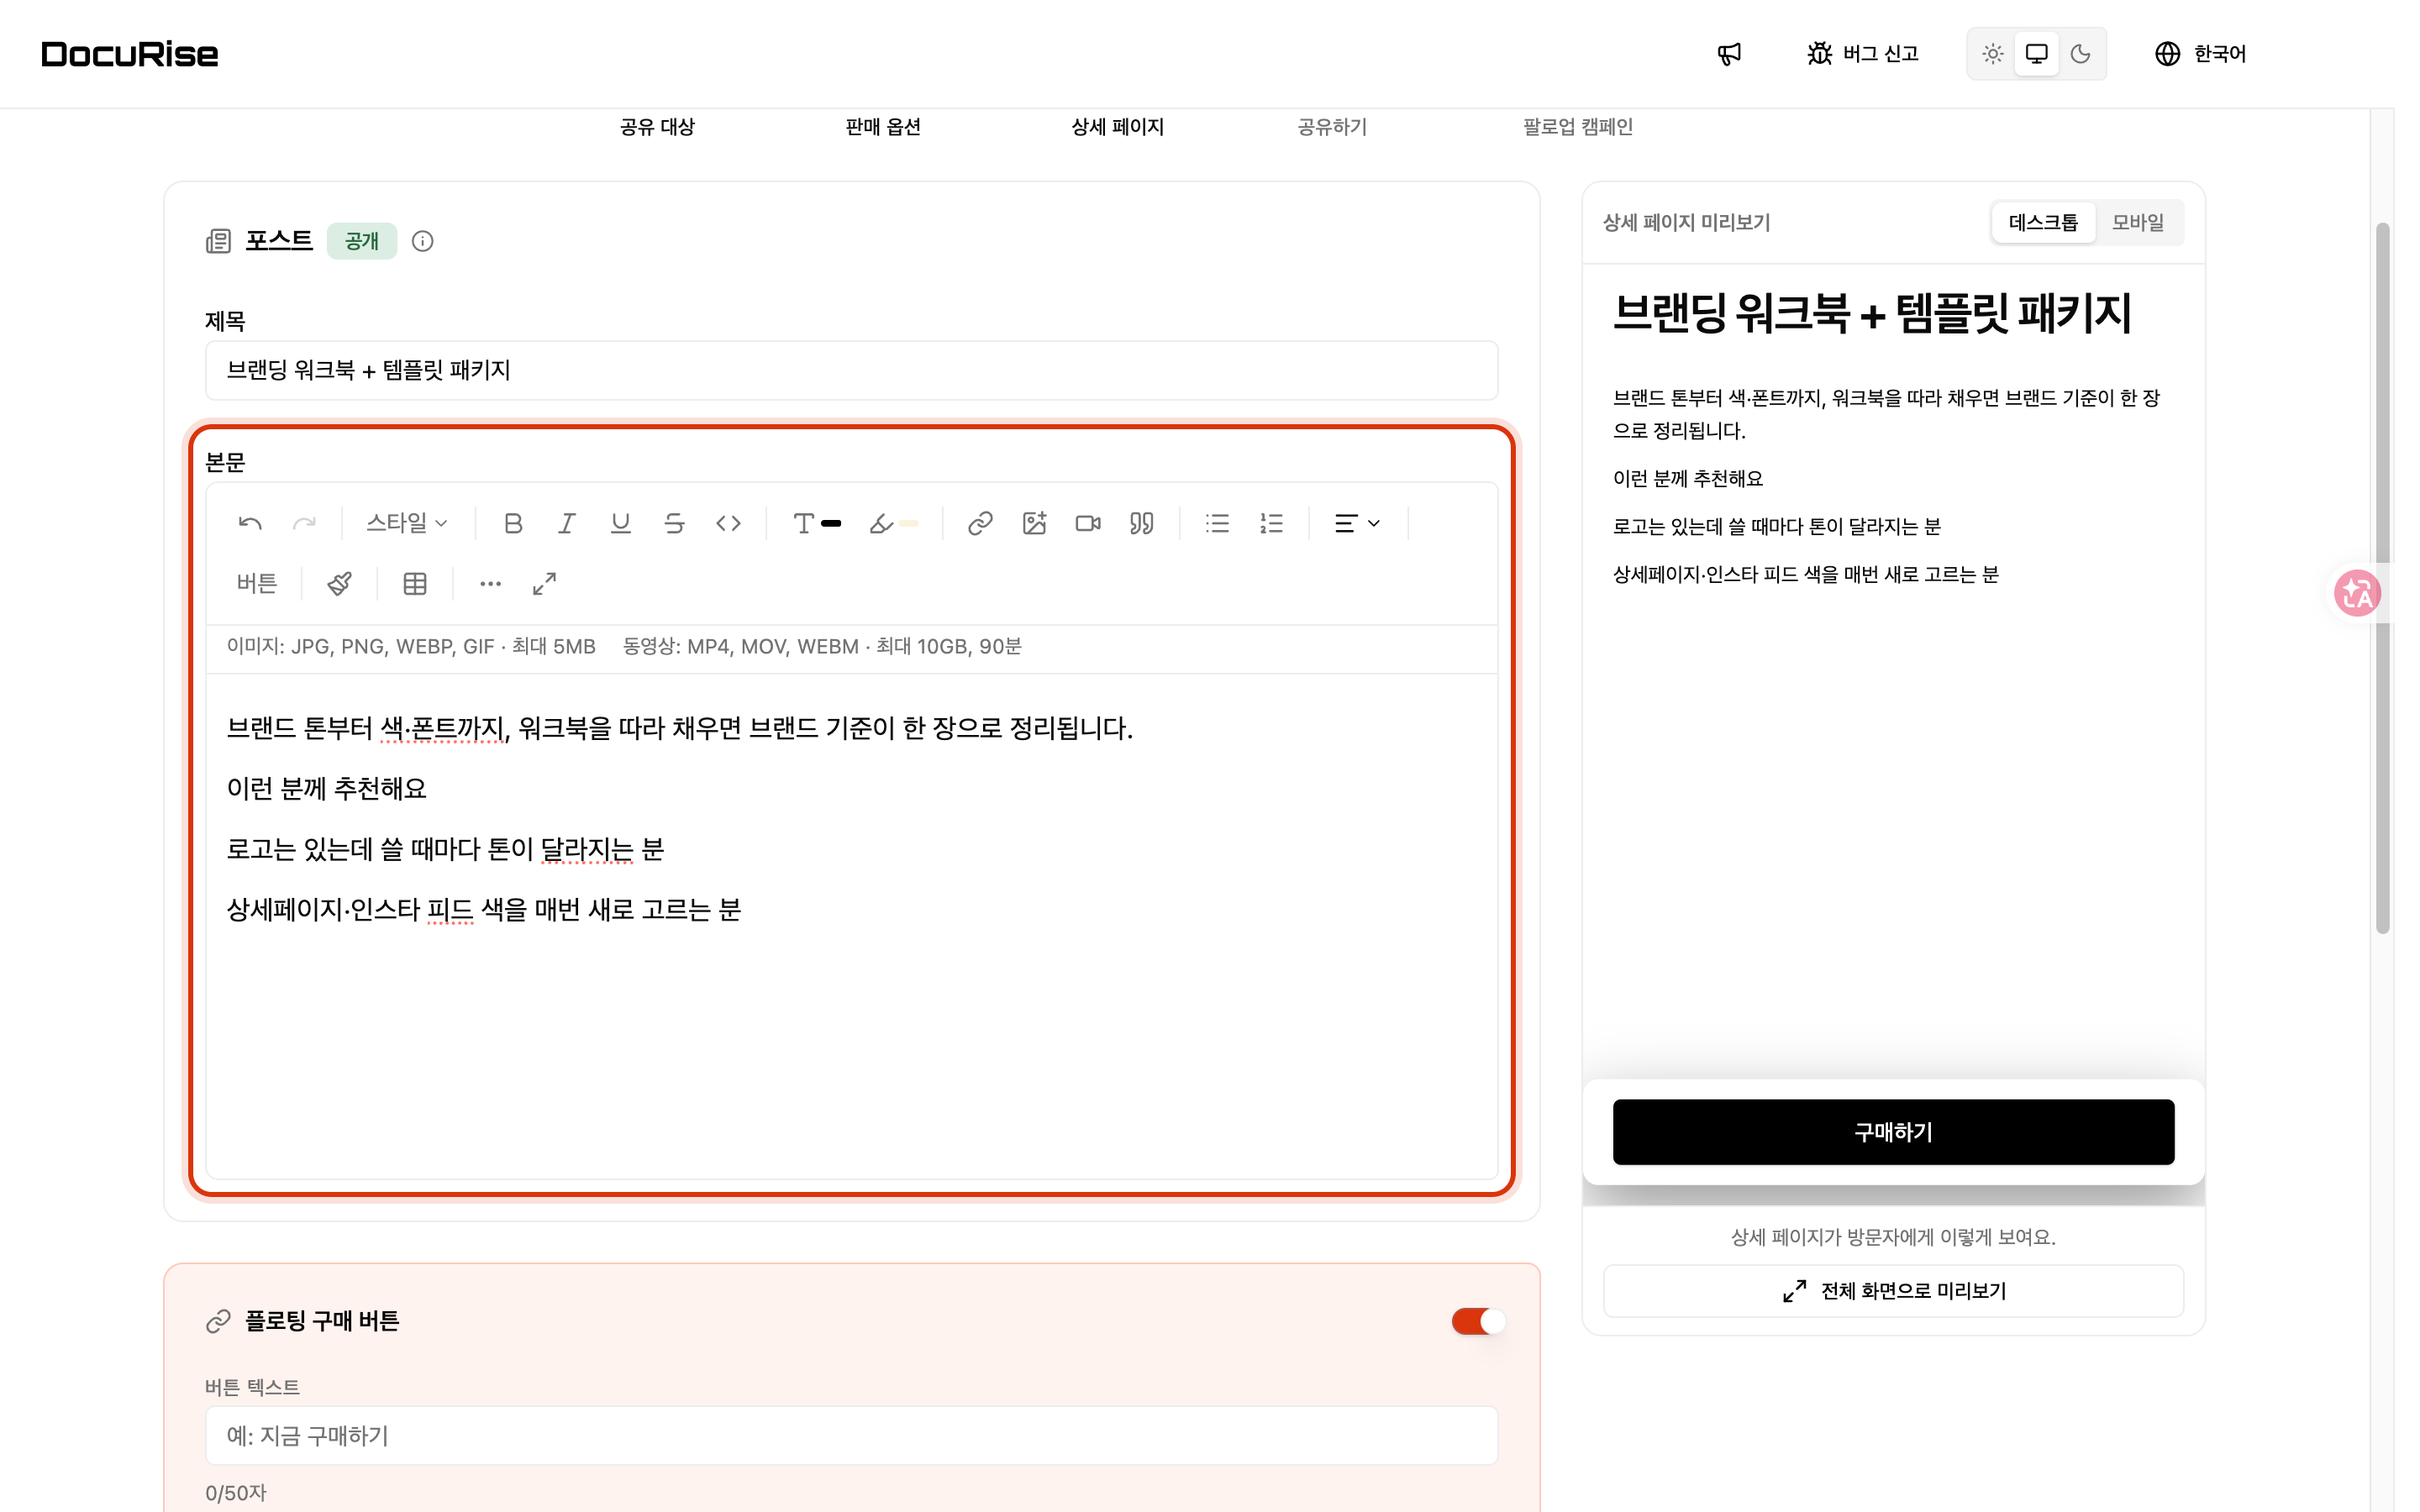Click 전체 화면으로 미리보기 button

click(x=1893, y=1291)
